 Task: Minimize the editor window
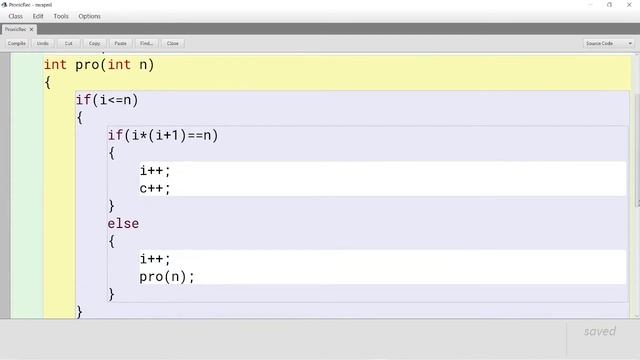click(590, 5)
